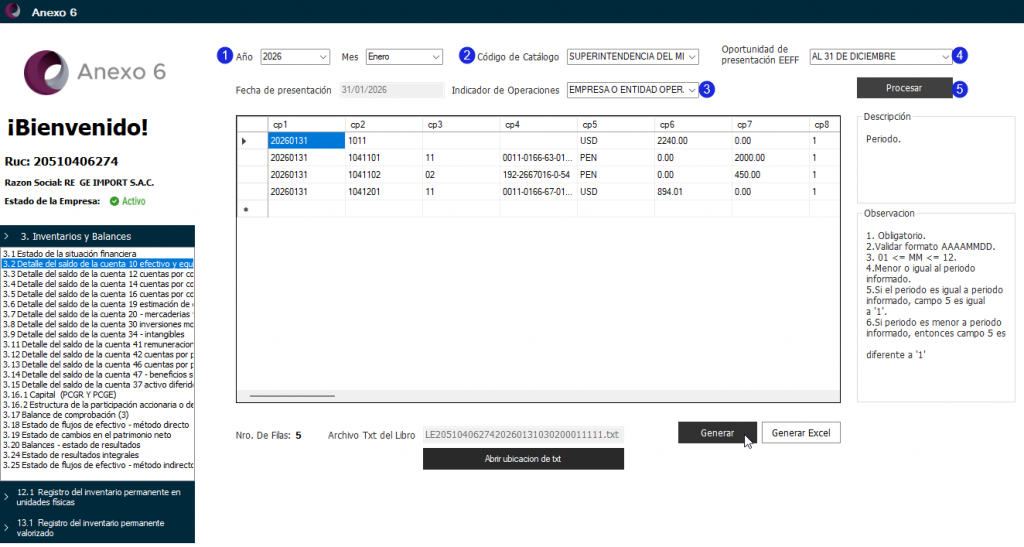
Task: Click the grid's horizontal scrollbar thumb
Action: [x=292, y=396]
